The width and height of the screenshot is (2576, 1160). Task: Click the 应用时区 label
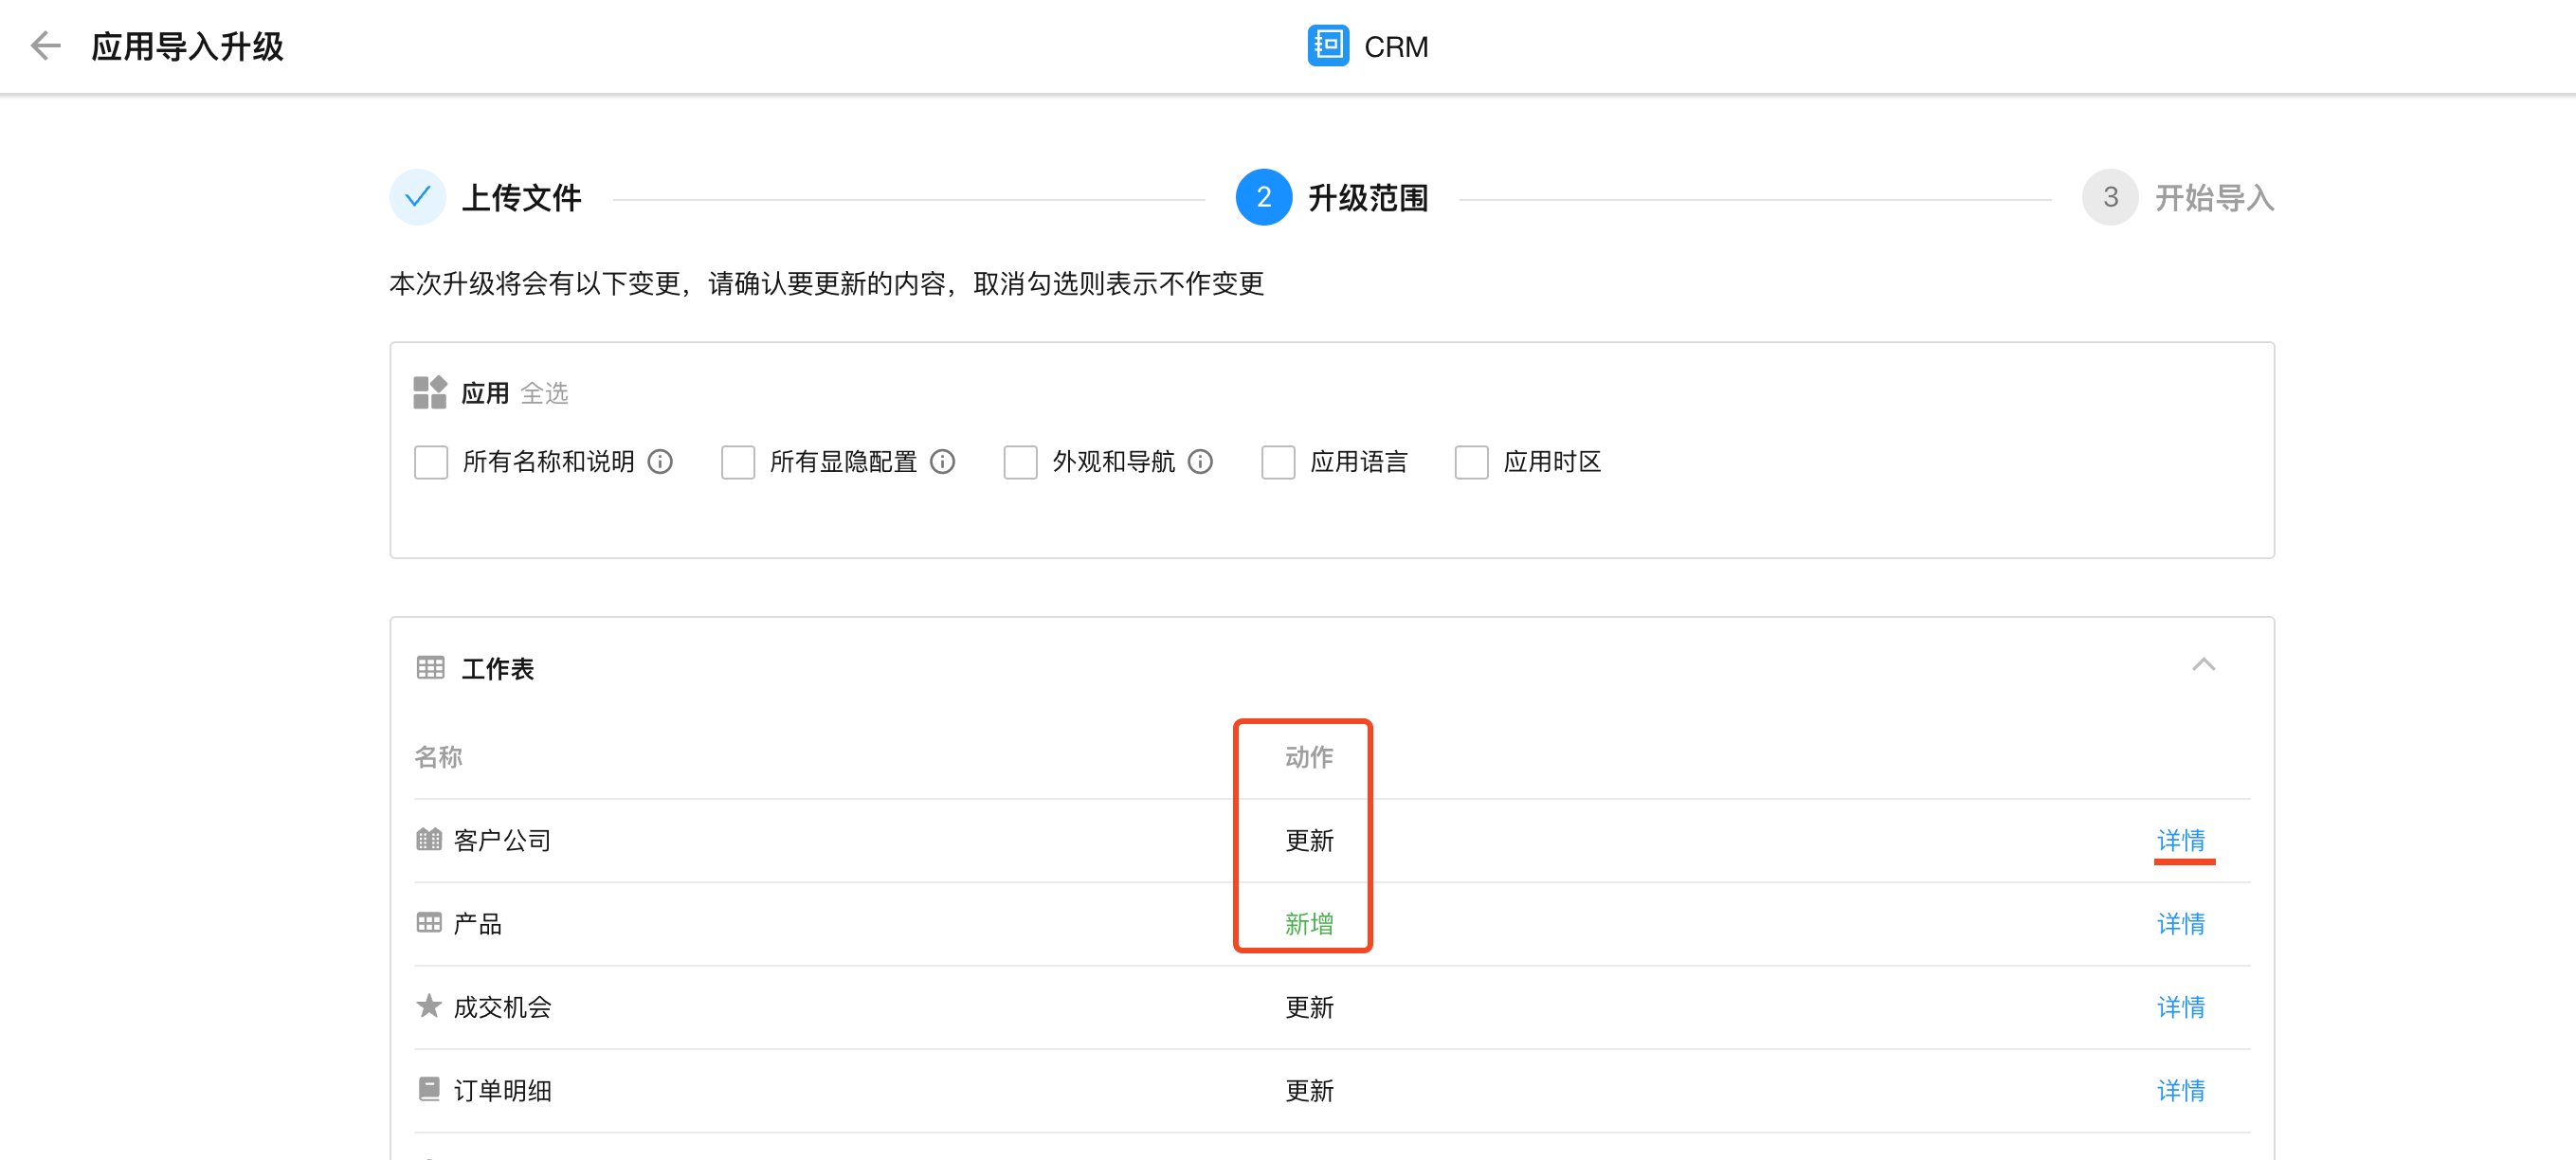coord(1551,461)
